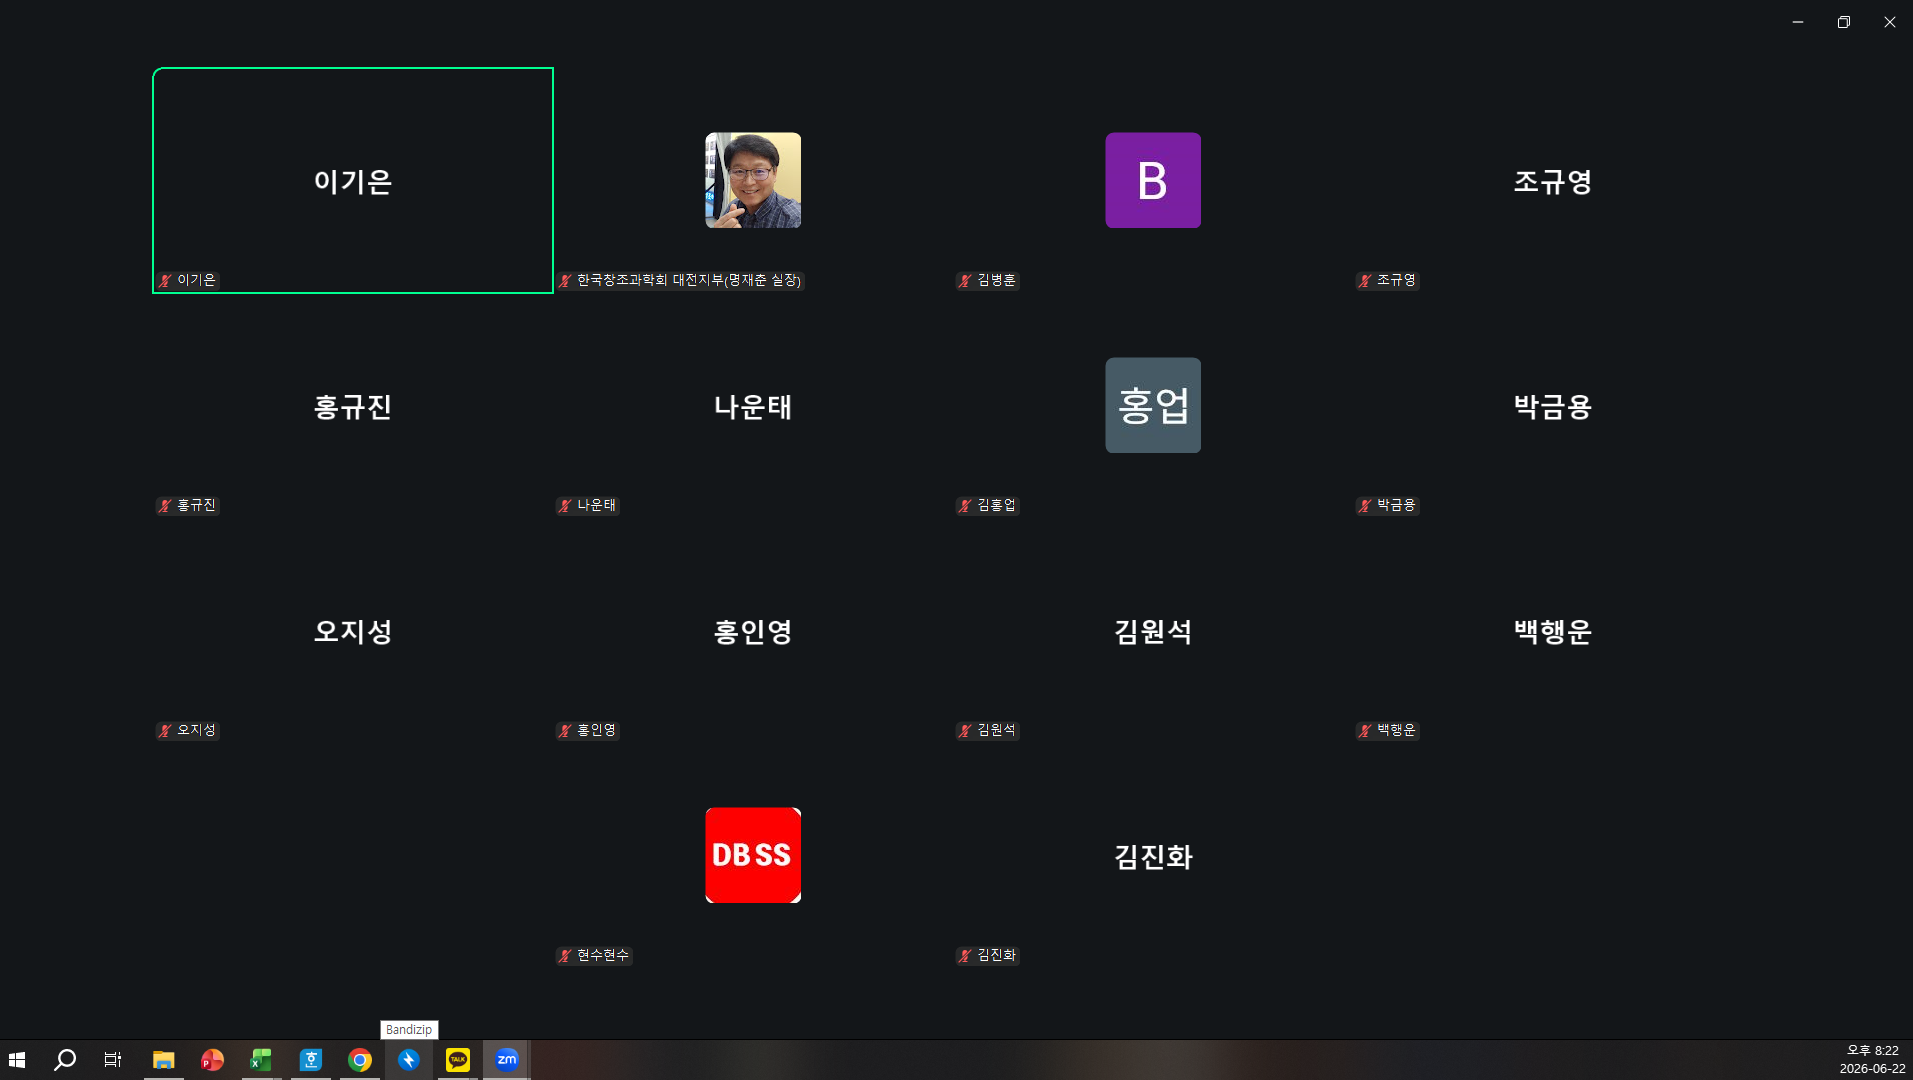The image size is (1913, 1080).
Task: Open the PowerPoint taskbar icon
Action: point(213,1060)
